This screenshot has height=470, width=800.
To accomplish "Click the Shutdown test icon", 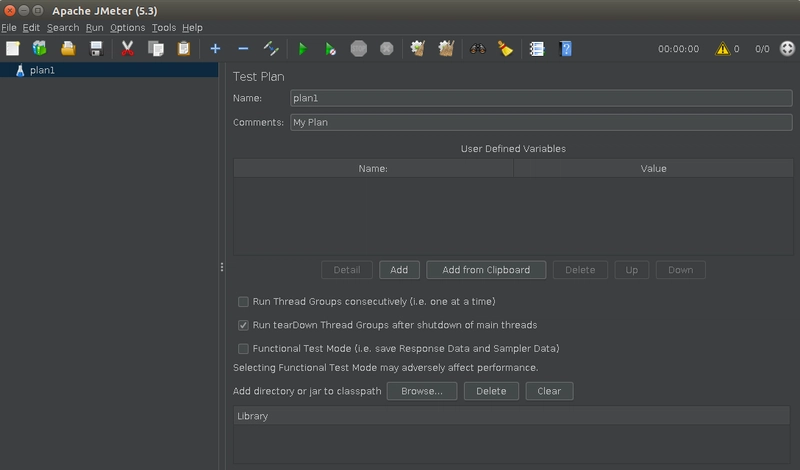I will (x=387, y=48).
